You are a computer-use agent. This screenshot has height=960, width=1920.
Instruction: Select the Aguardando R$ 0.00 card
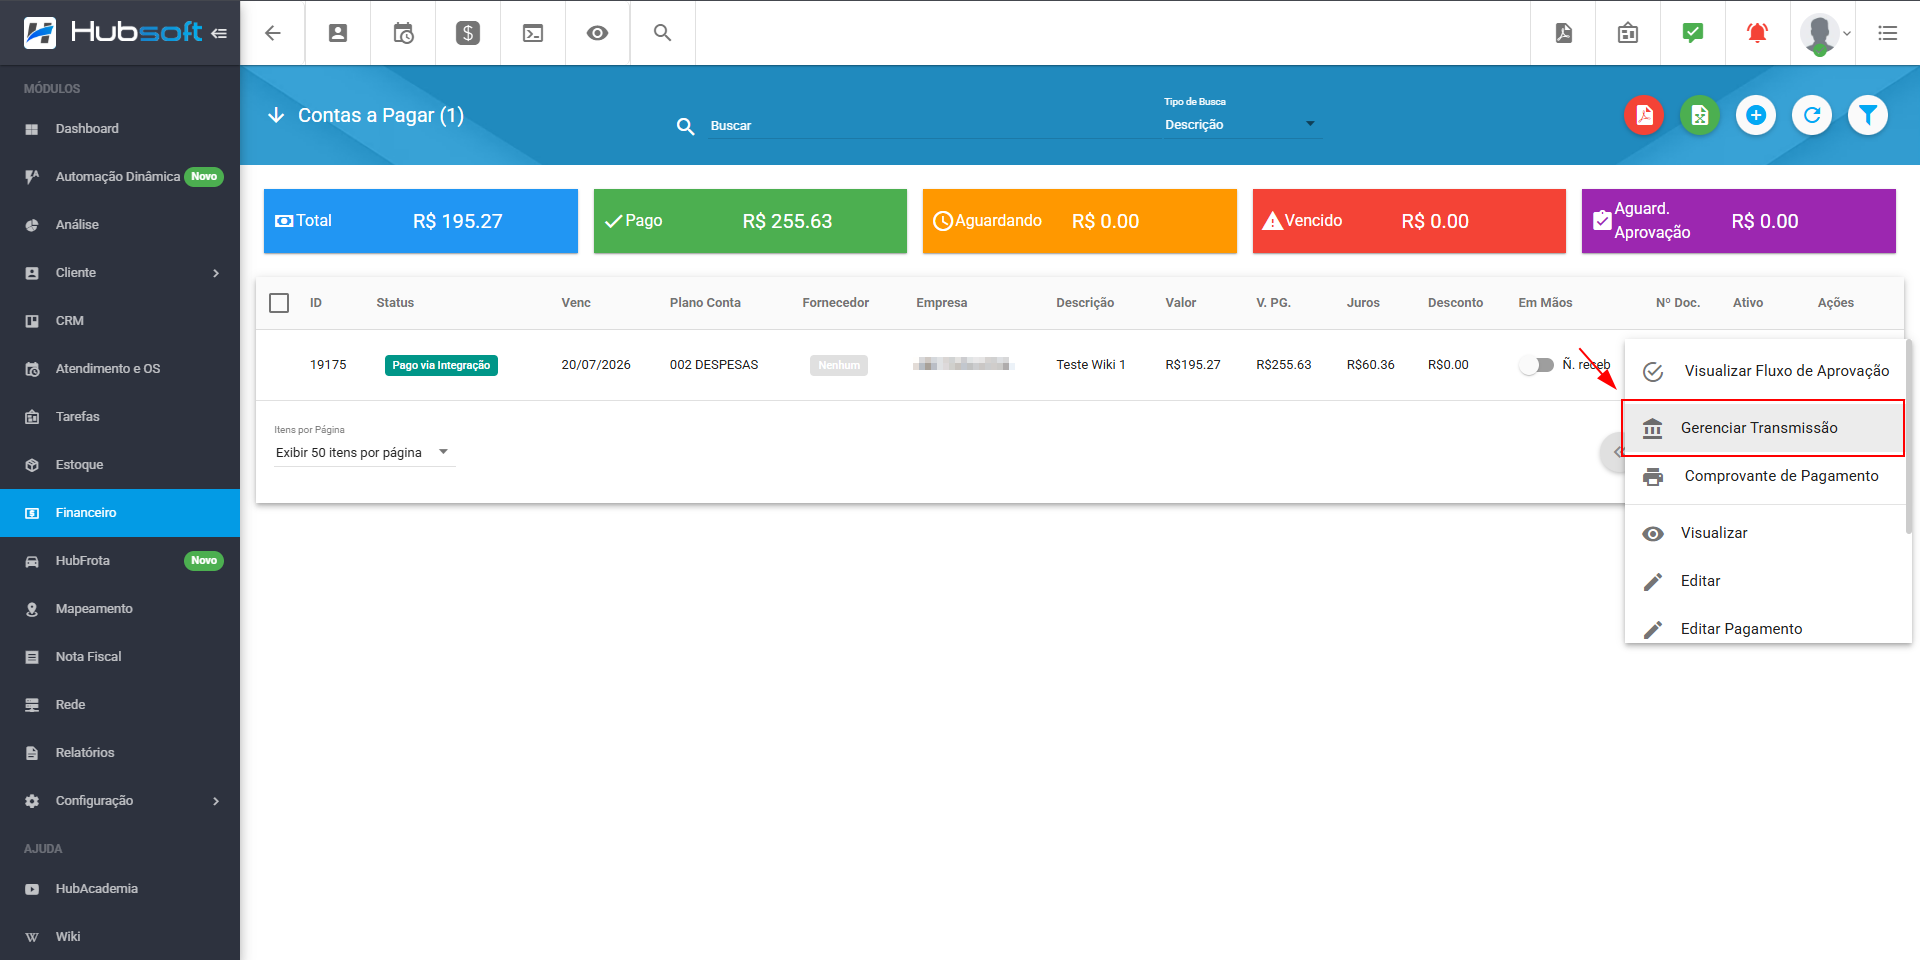coord(1080,221)
